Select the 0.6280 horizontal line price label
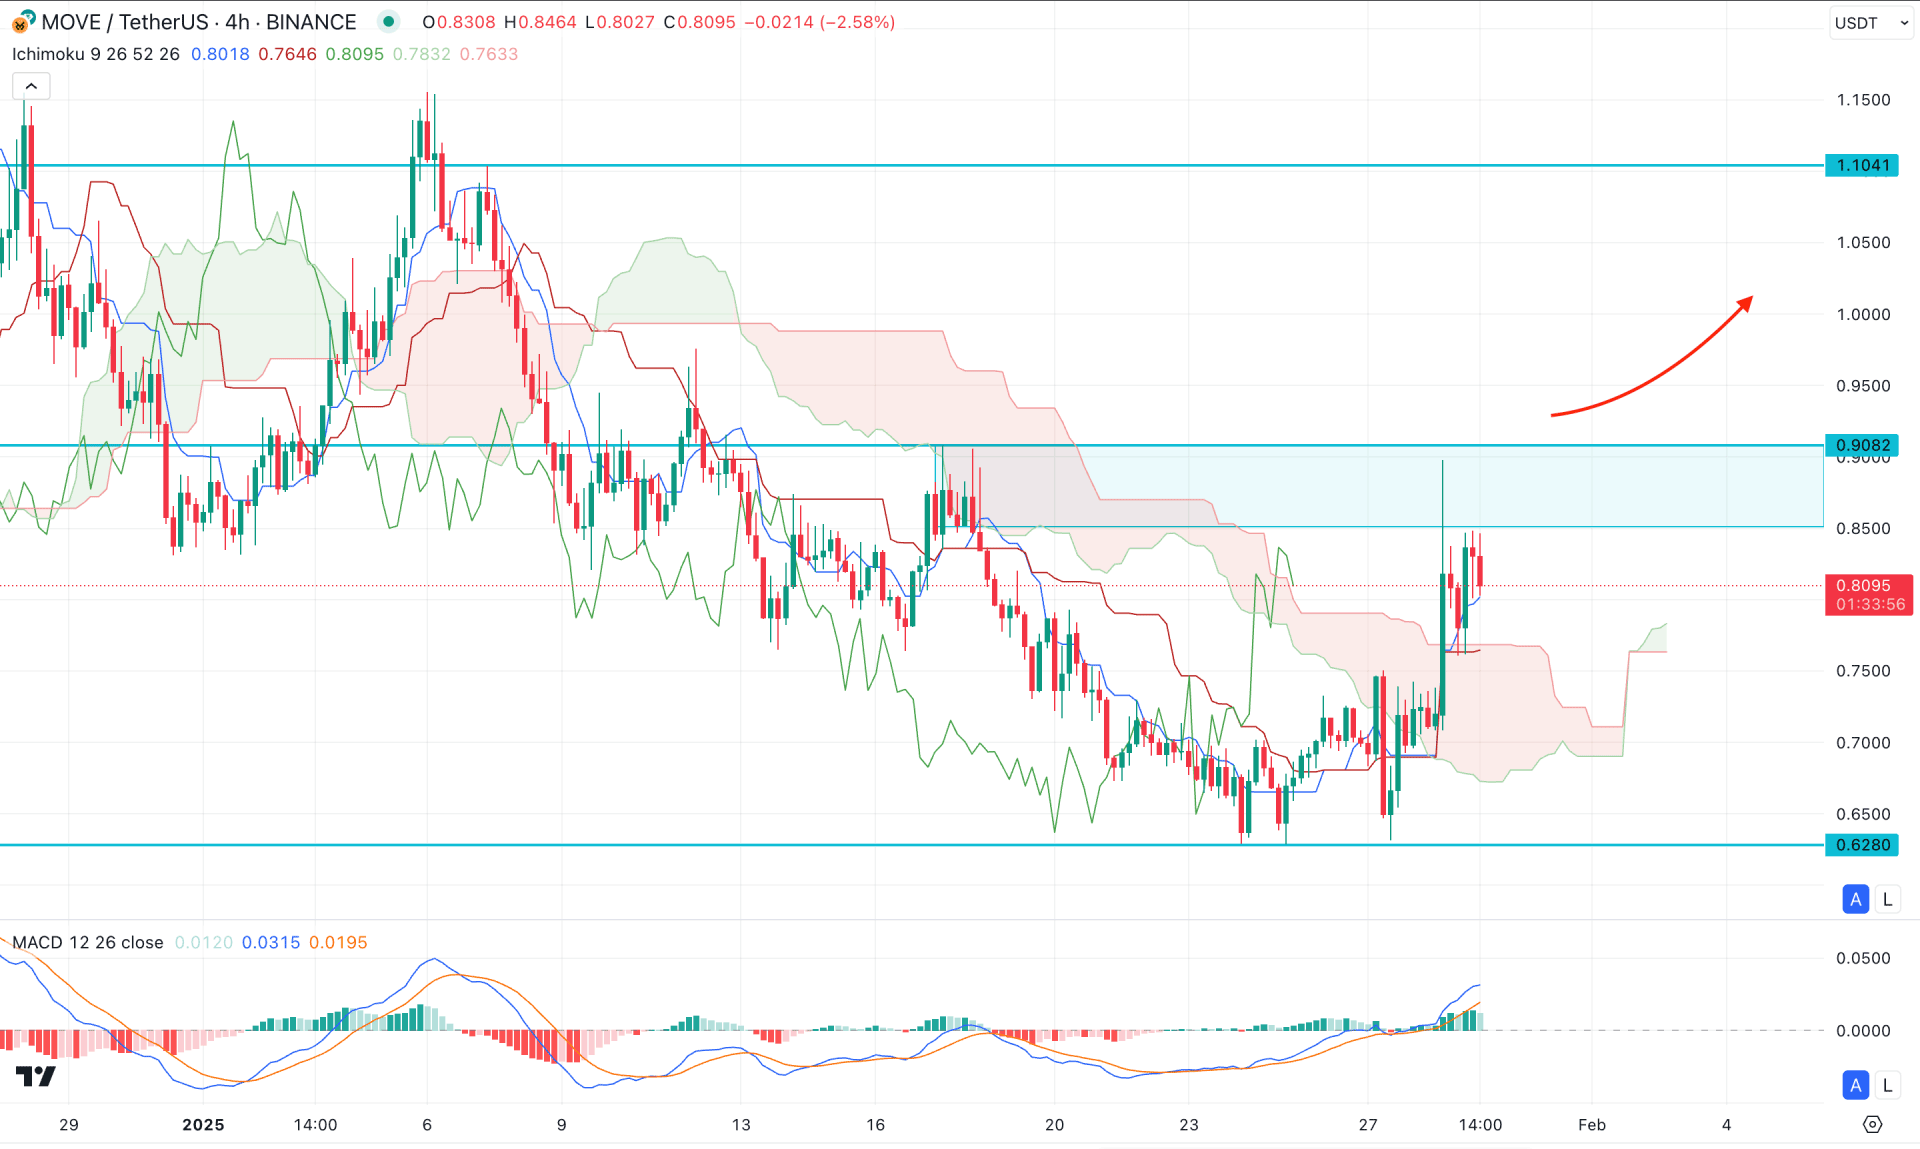This screenshot has height=1149, width=1920. click(1862, 845)
